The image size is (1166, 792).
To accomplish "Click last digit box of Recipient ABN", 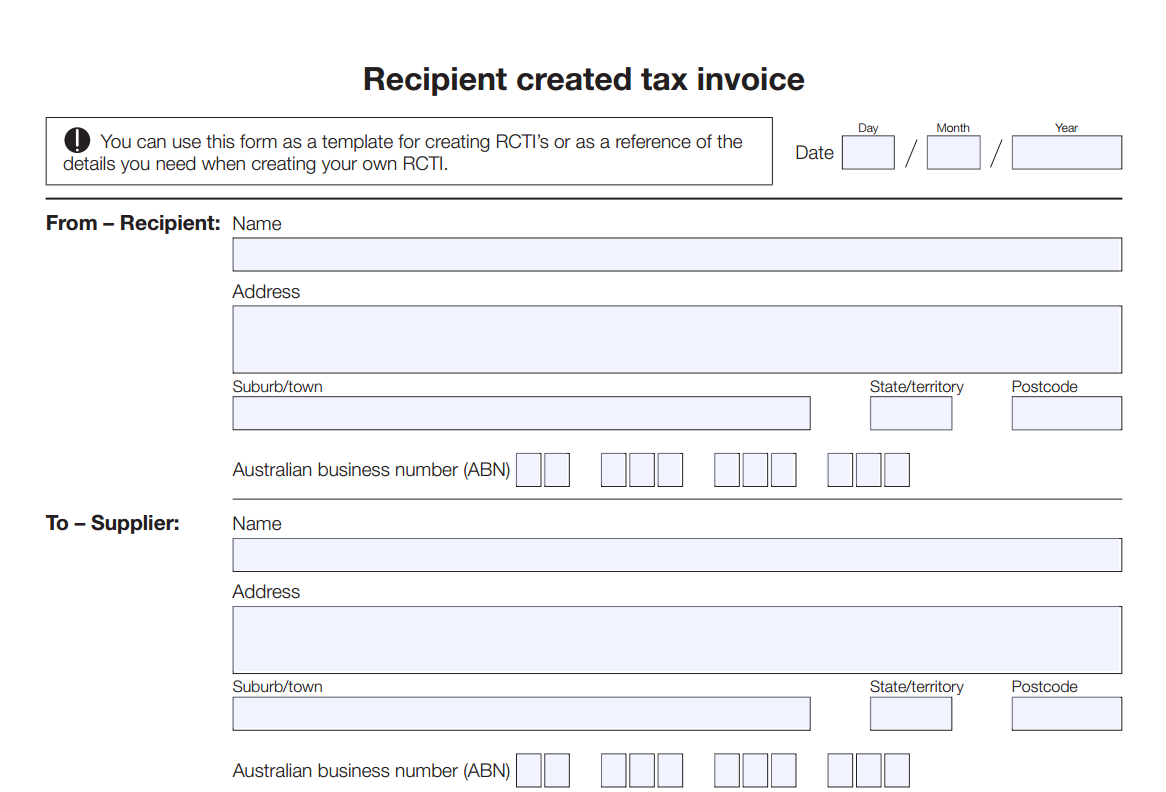I will [896, 470].
